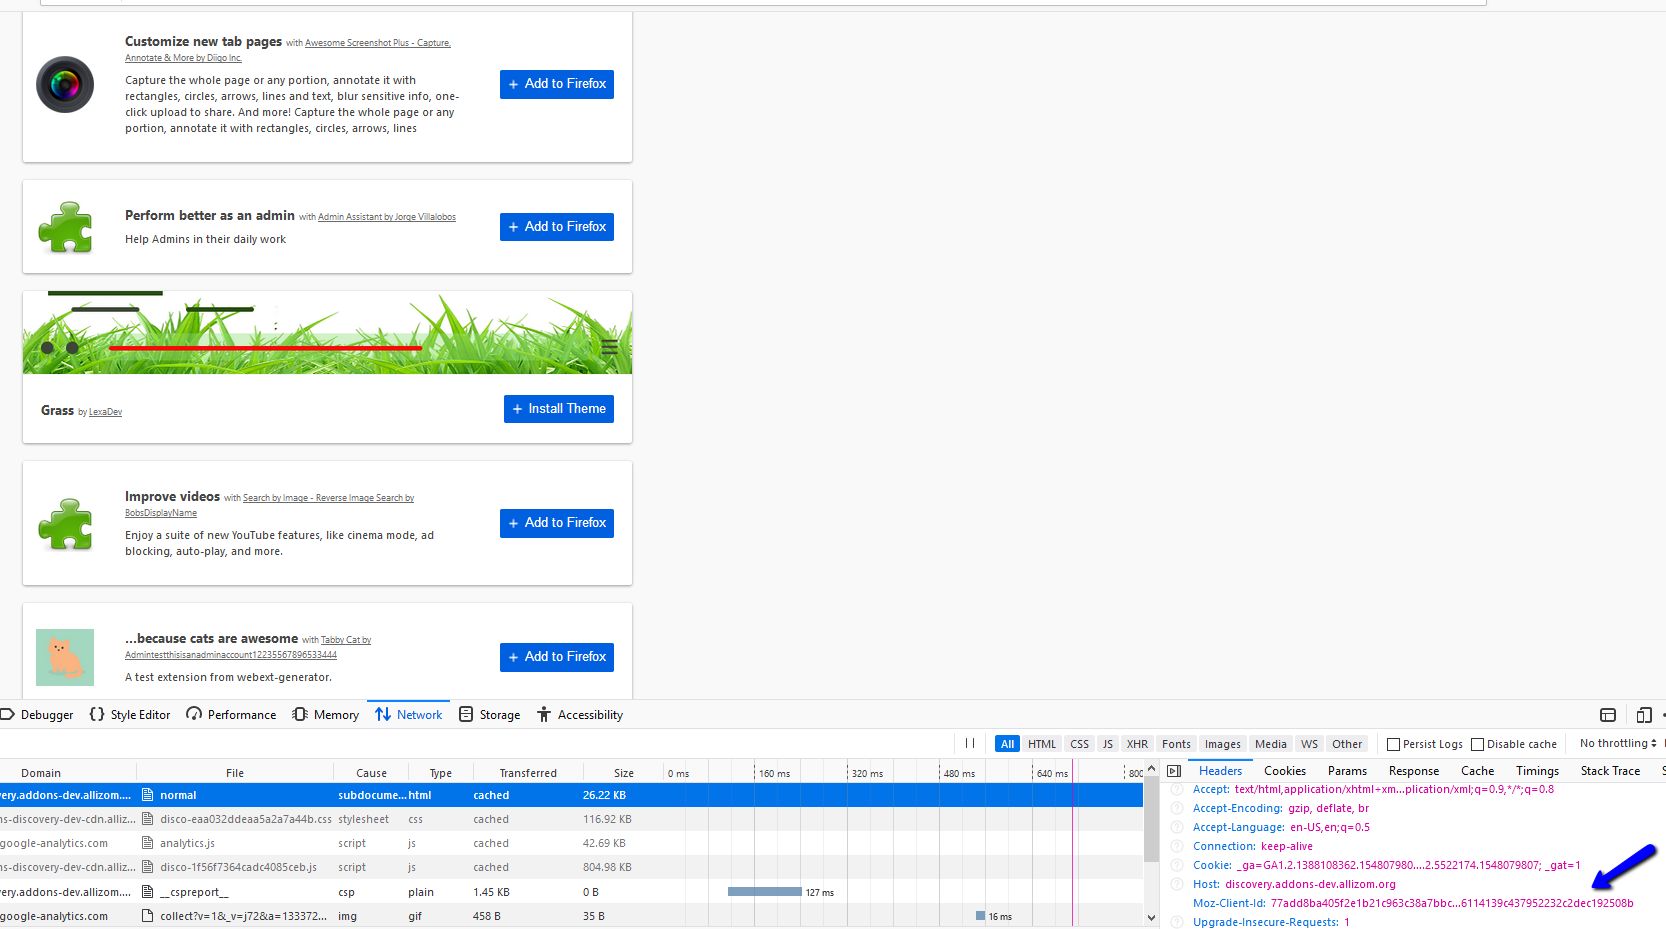Viewport: 1666px width, 929px height.
Task: Switch to the Performance panel
Action: coord(231,715)
